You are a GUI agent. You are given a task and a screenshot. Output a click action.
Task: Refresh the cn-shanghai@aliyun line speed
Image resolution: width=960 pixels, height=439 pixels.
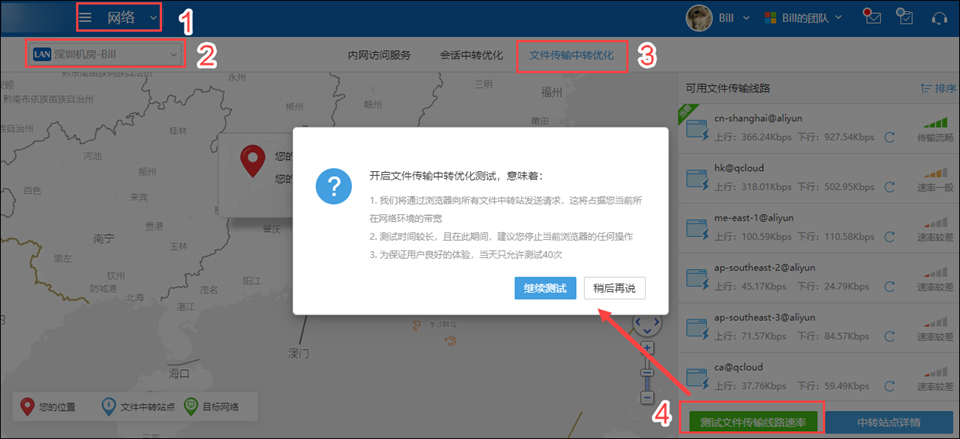click(x=890, y=137)
